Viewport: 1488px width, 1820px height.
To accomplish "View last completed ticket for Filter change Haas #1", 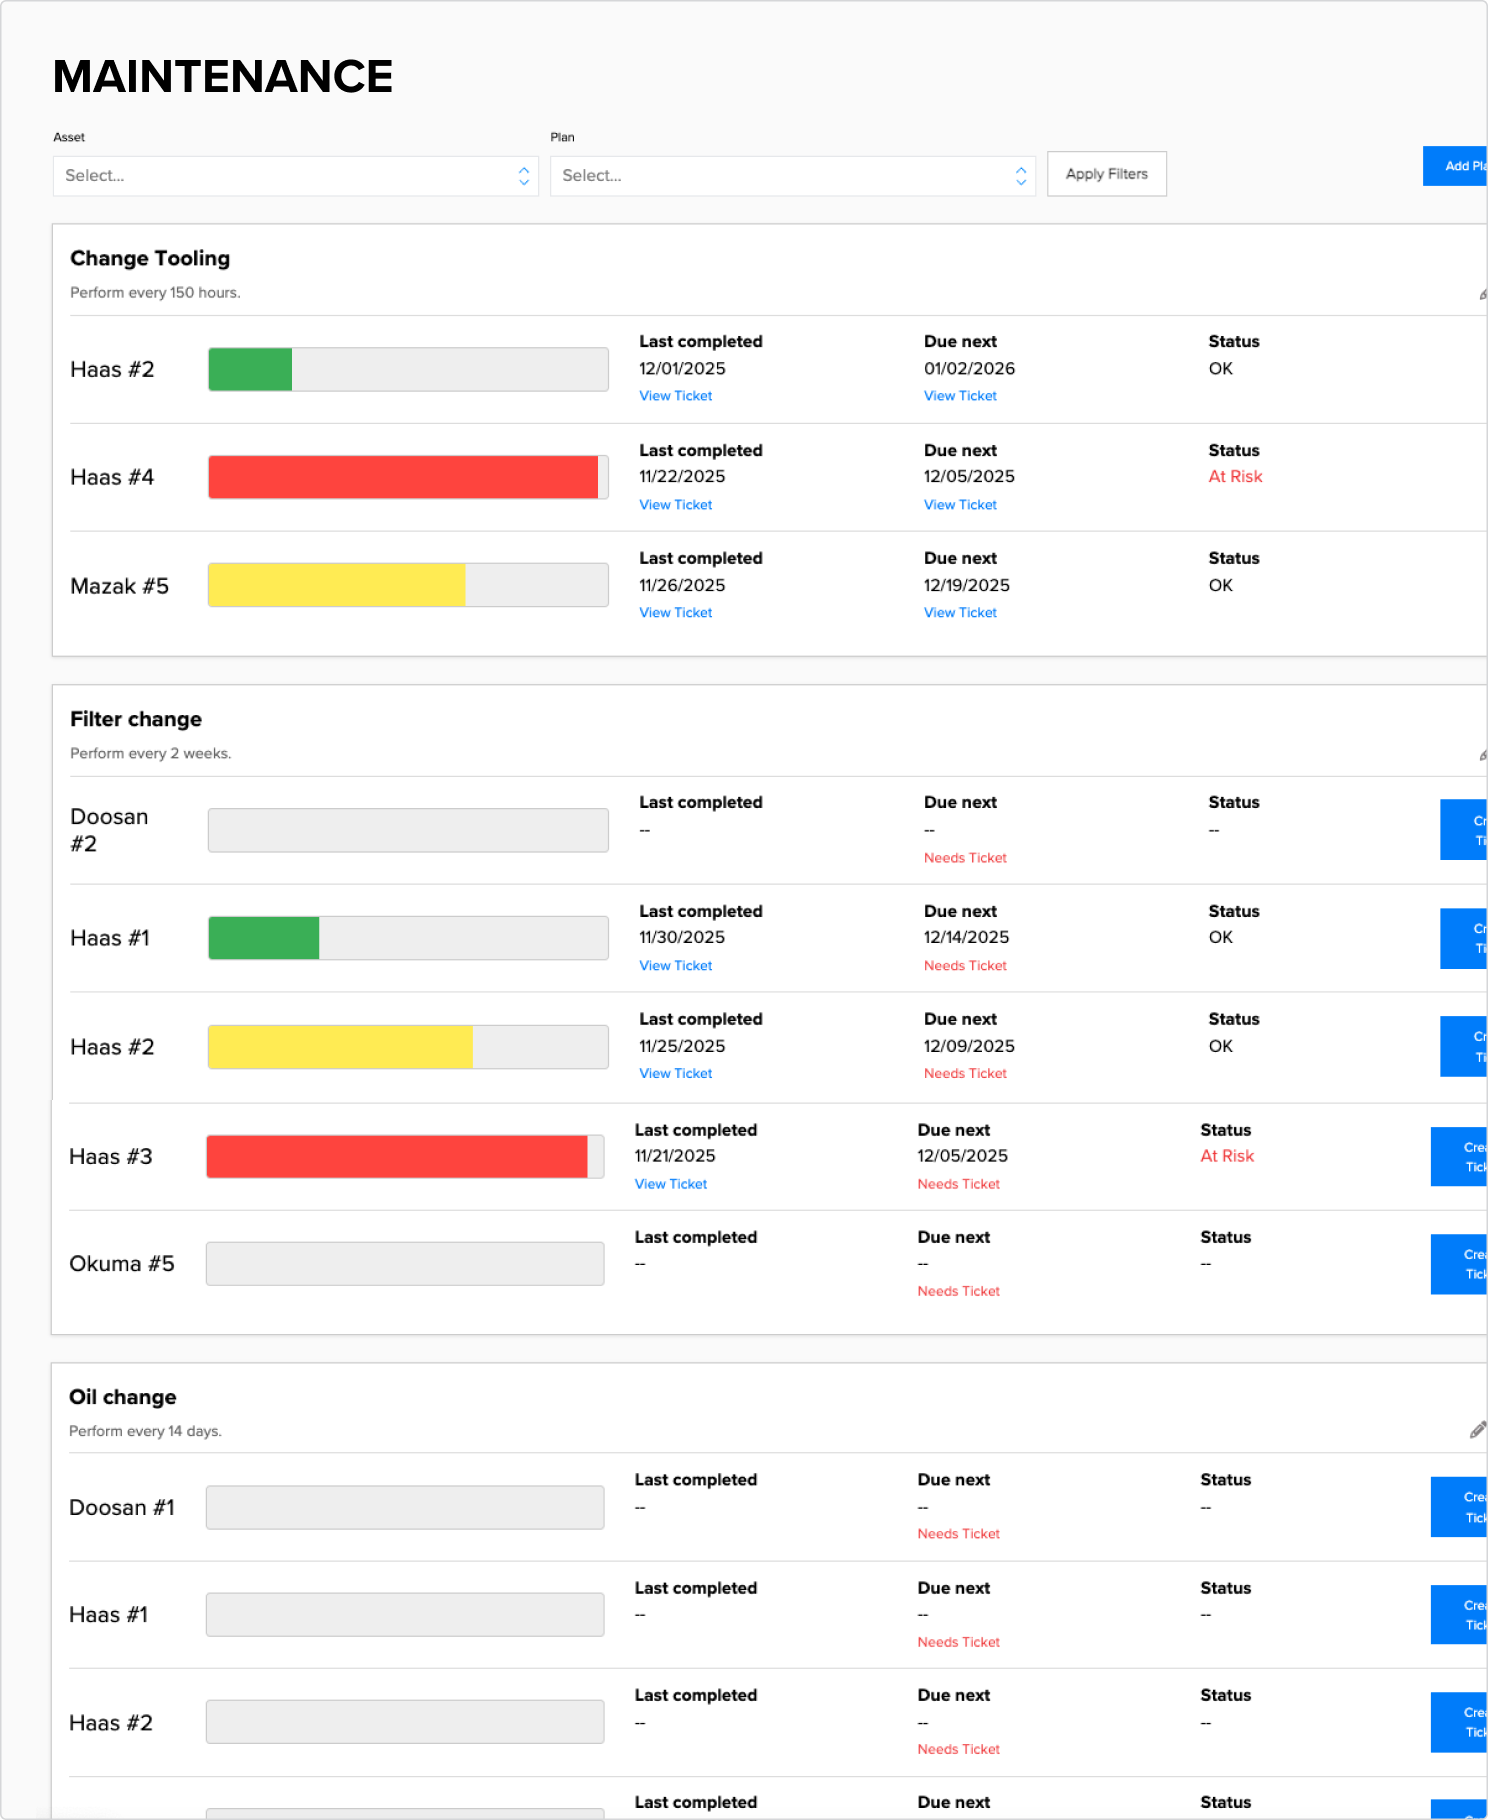I will (675, 966).
